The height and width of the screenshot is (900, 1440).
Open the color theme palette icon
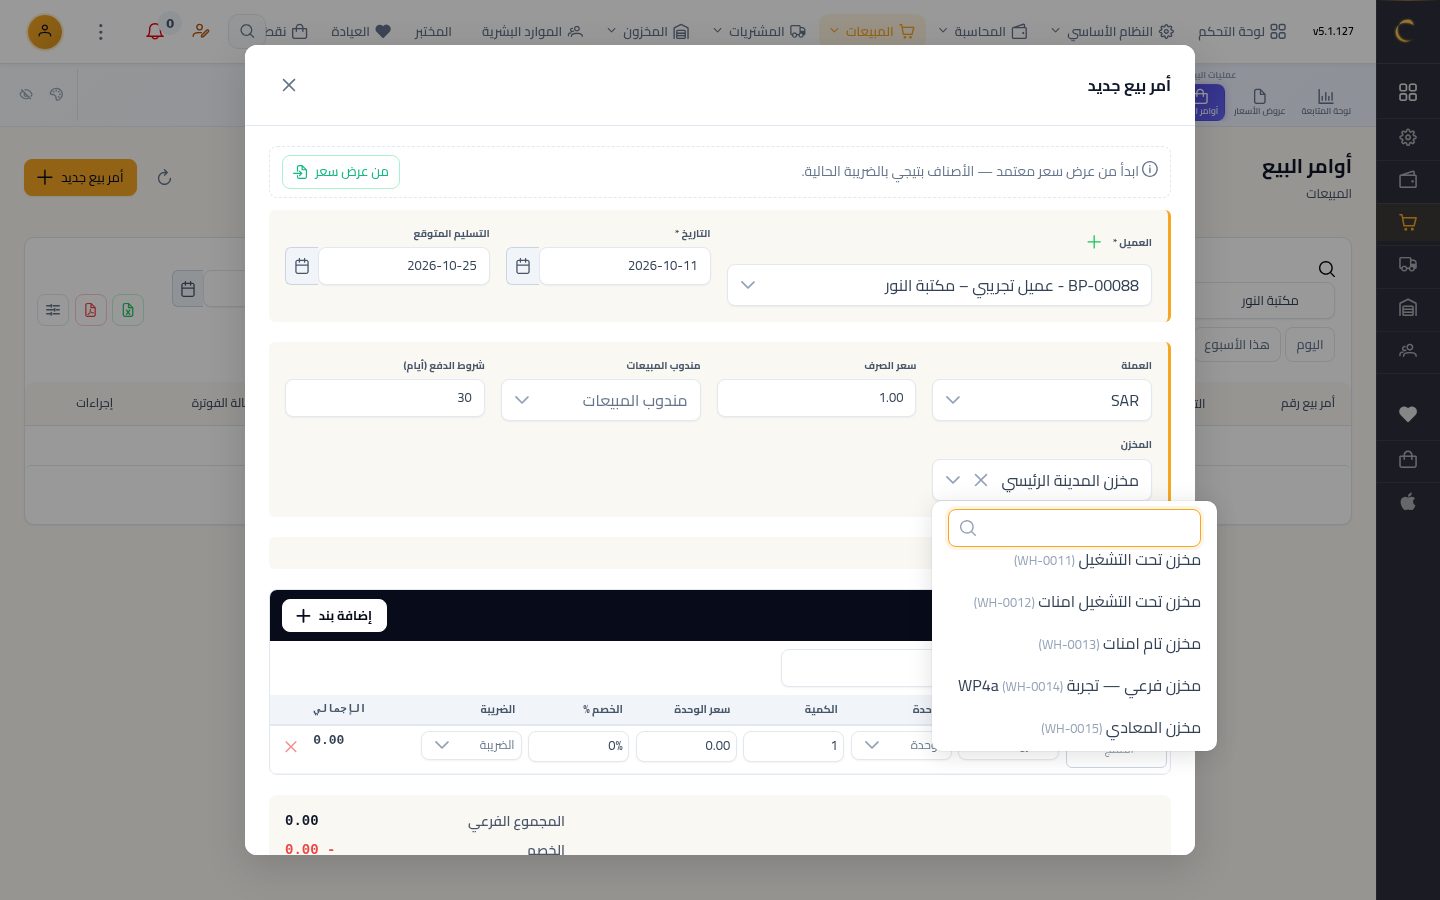(x=56, y=94)
